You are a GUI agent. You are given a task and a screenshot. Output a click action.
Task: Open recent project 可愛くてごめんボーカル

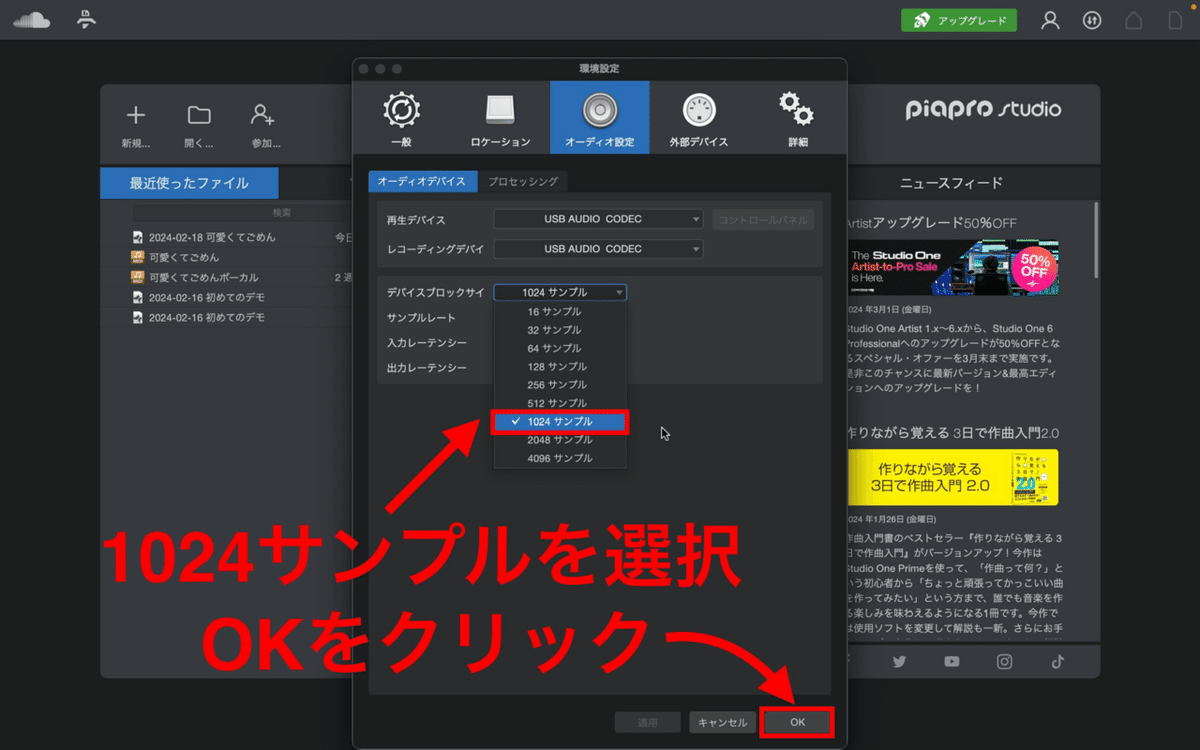203,277
